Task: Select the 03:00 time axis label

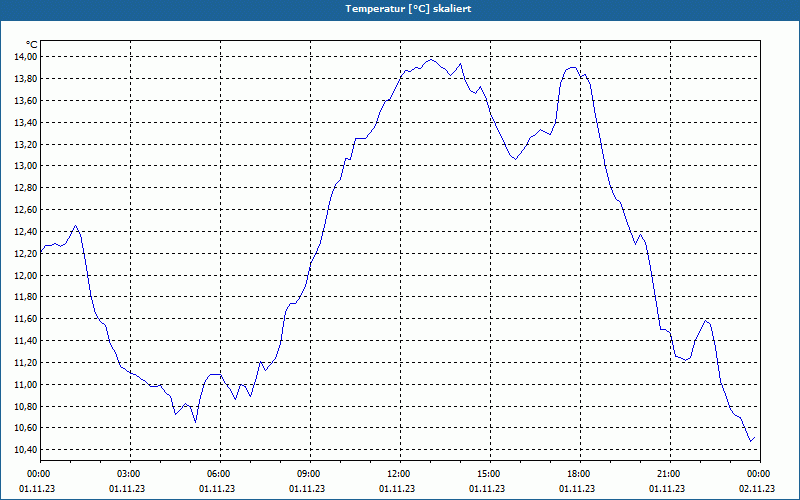Action: (129, 474)
